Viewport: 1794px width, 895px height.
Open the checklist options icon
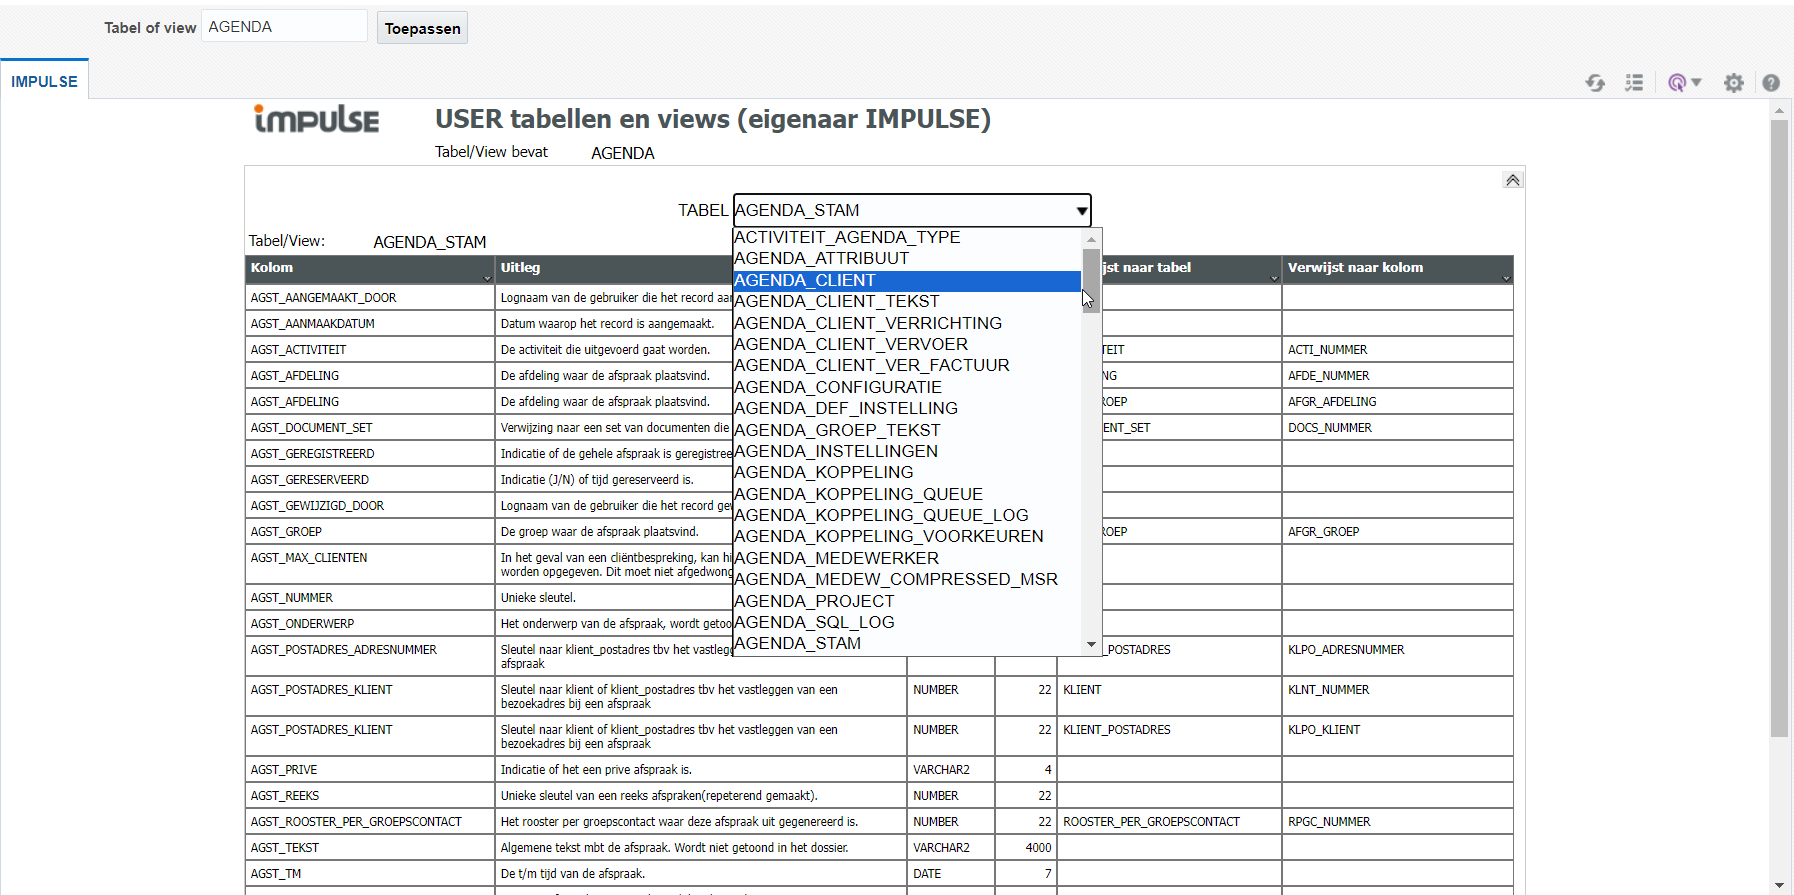1634,83
